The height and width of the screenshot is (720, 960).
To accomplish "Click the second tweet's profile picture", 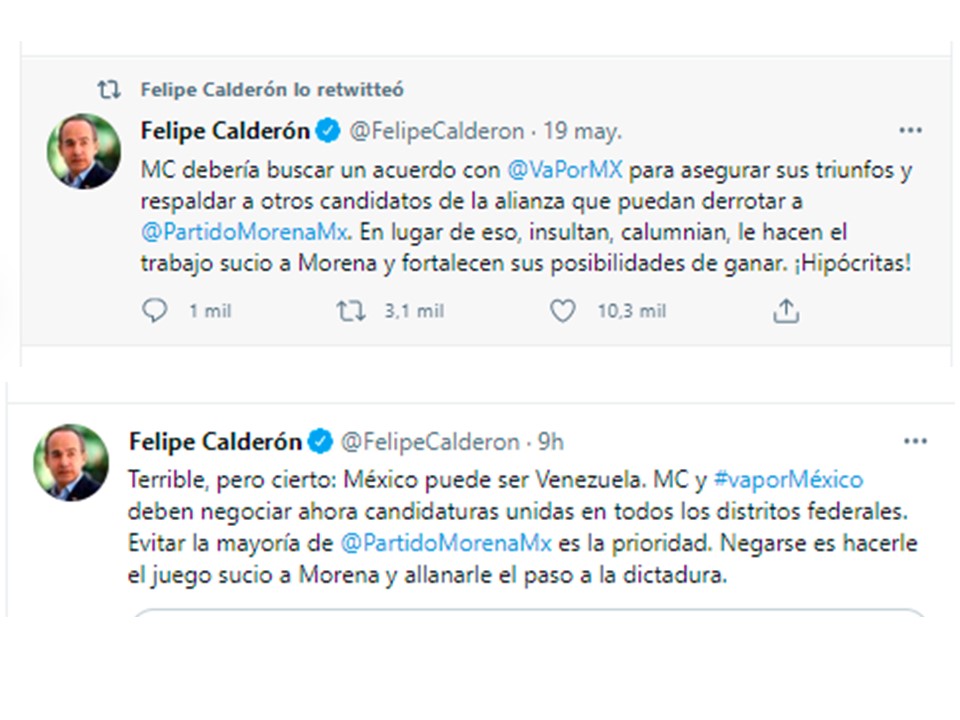I will click(71, 462).
